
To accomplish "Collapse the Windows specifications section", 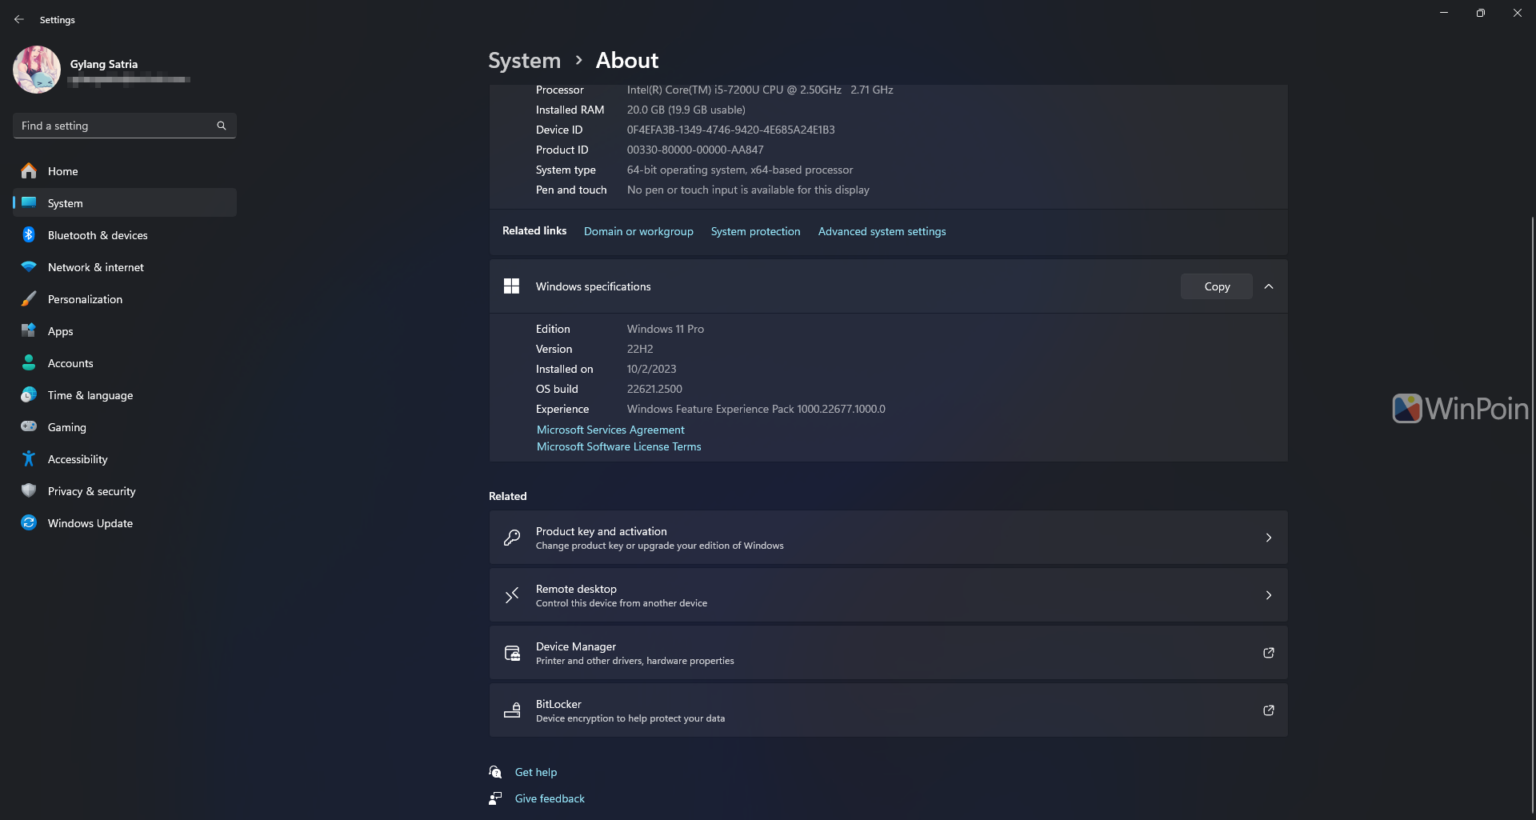I will click(1268, 286).
